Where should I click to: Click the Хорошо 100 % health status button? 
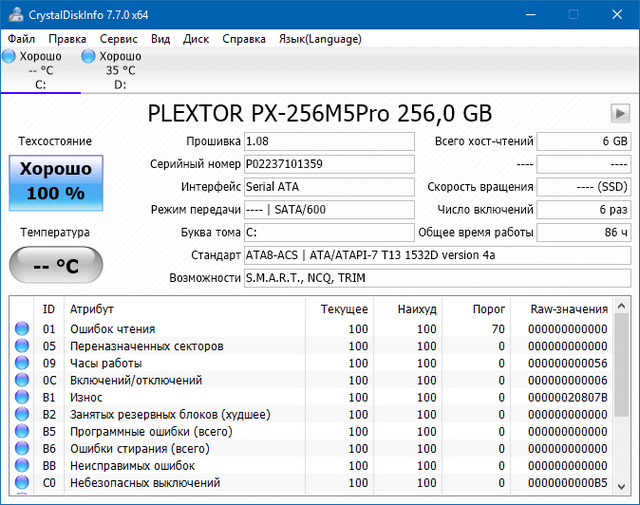click(55, 181)
